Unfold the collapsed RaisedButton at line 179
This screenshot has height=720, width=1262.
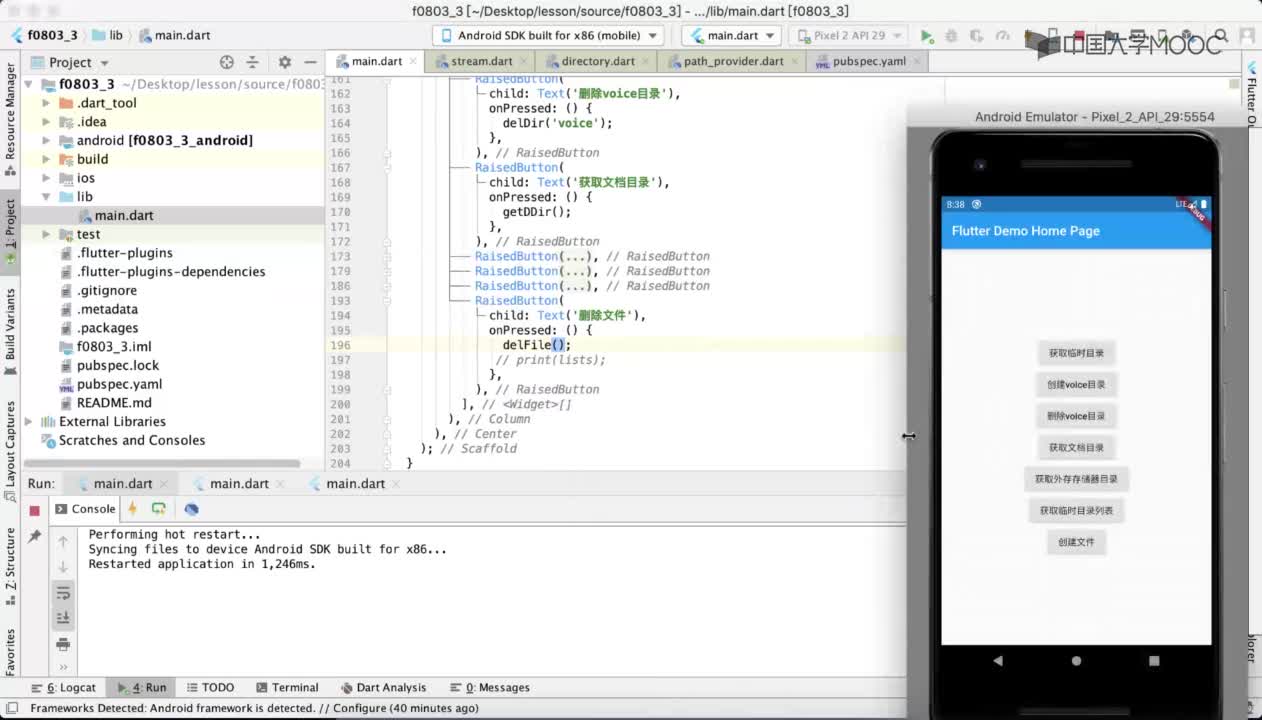point(386,271)
